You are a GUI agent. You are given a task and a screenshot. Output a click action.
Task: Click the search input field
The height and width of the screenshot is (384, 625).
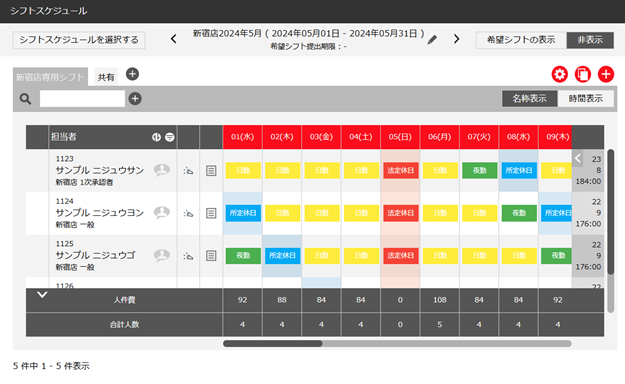pyautogui.click(x=82, y=98)
